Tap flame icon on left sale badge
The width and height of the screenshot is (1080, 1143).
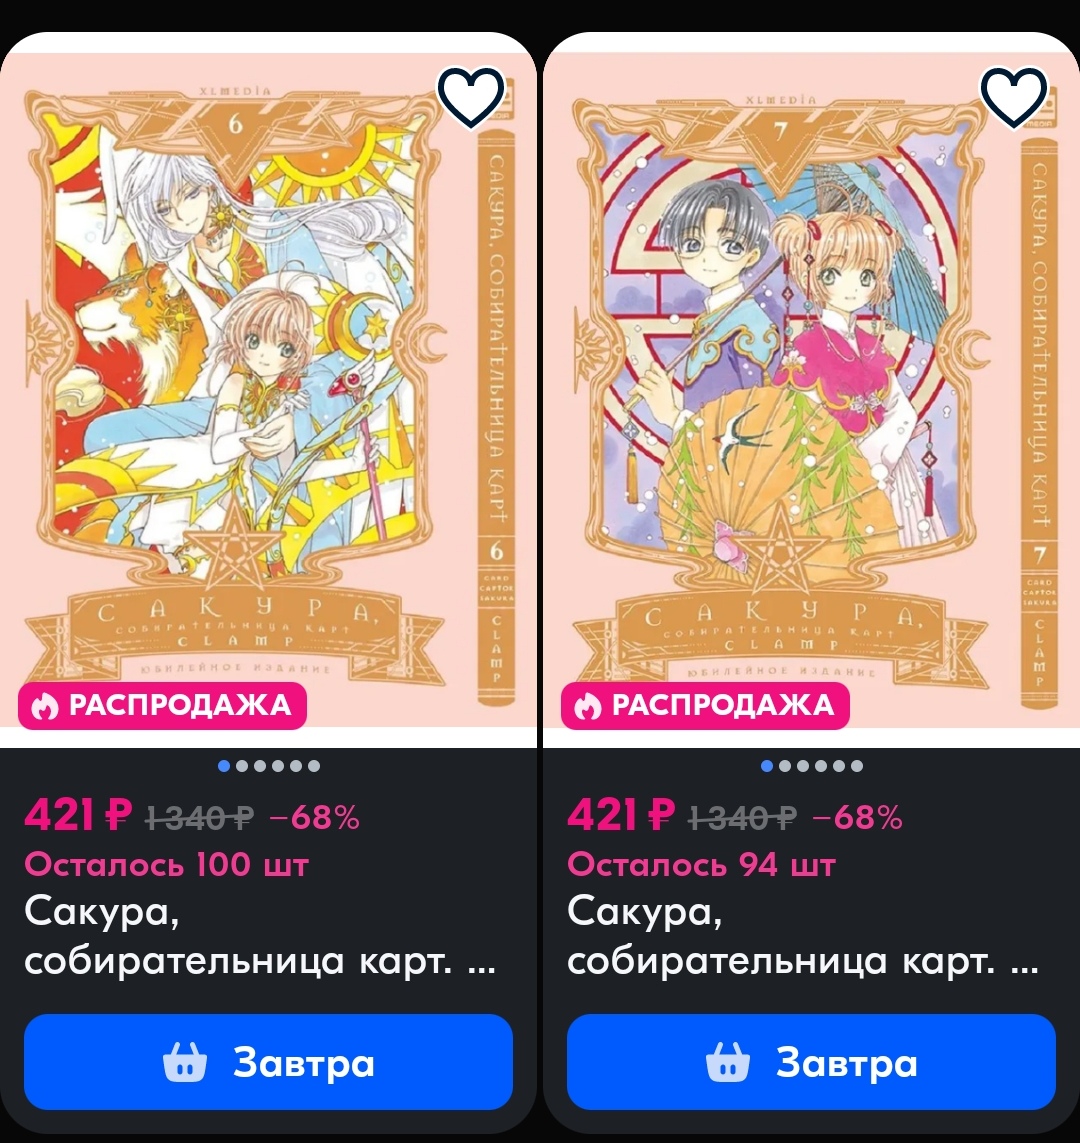[x=44, y=706]
